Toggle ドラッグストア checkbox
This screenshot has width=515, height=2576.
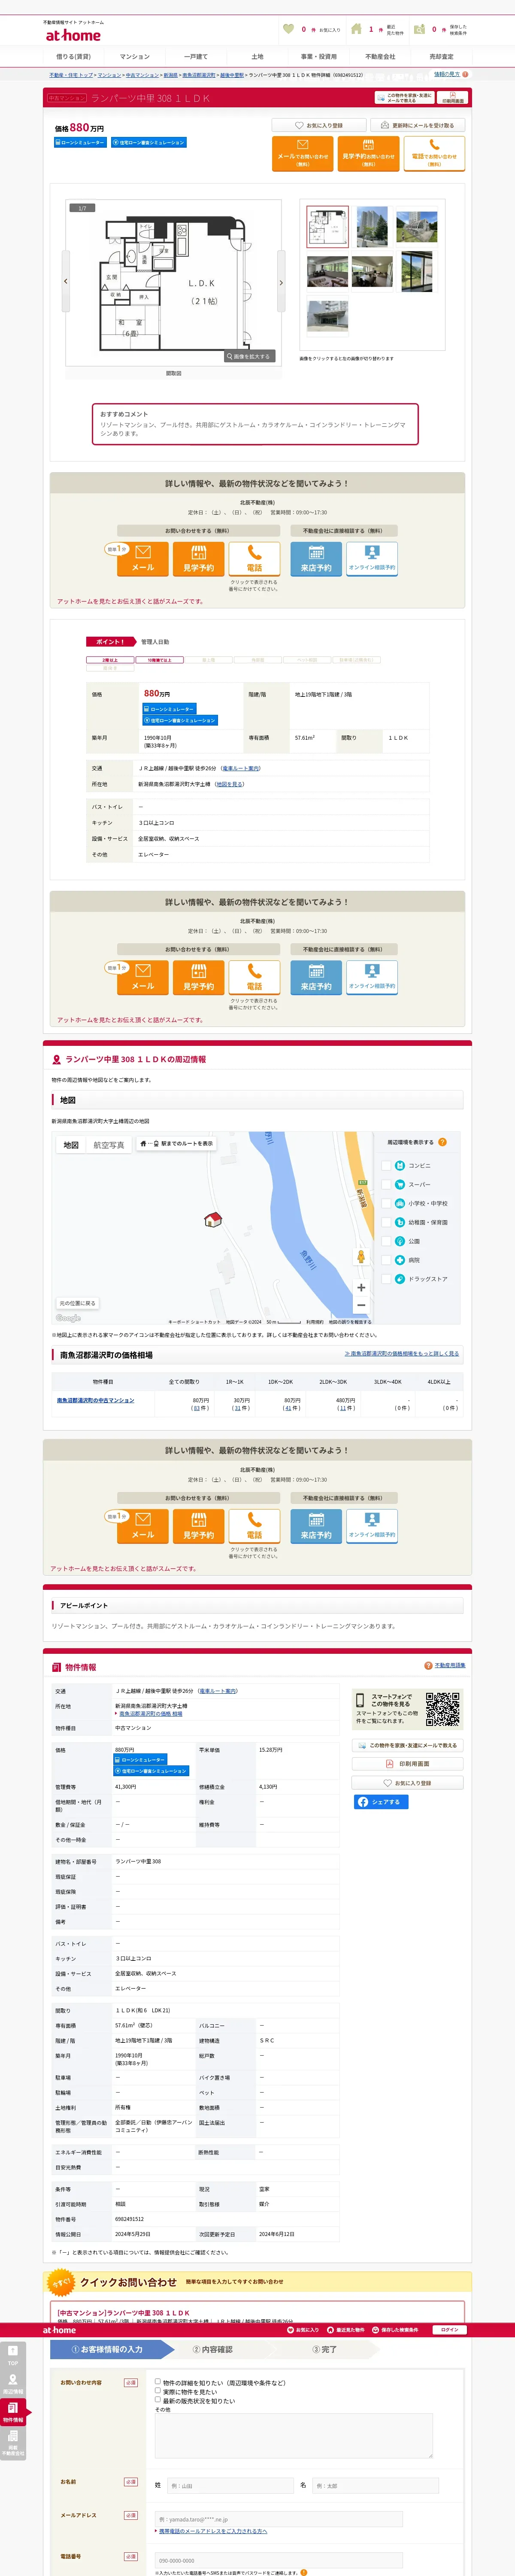(x=386, y=1279)
